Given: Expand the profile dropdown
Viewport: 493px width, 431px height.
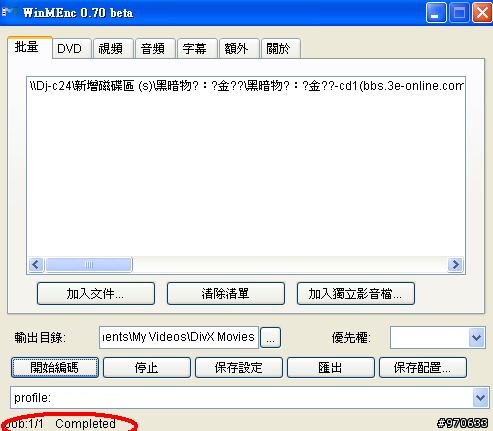Looking at the screenshot, I should tap(481, 397).
